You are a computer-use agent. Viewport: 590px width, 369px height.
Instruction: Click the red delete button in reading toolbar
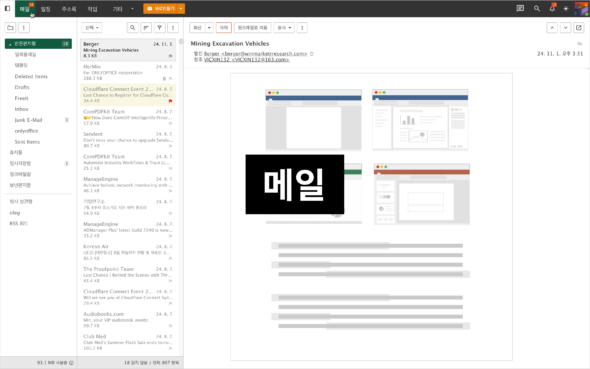tap(224, 27)
